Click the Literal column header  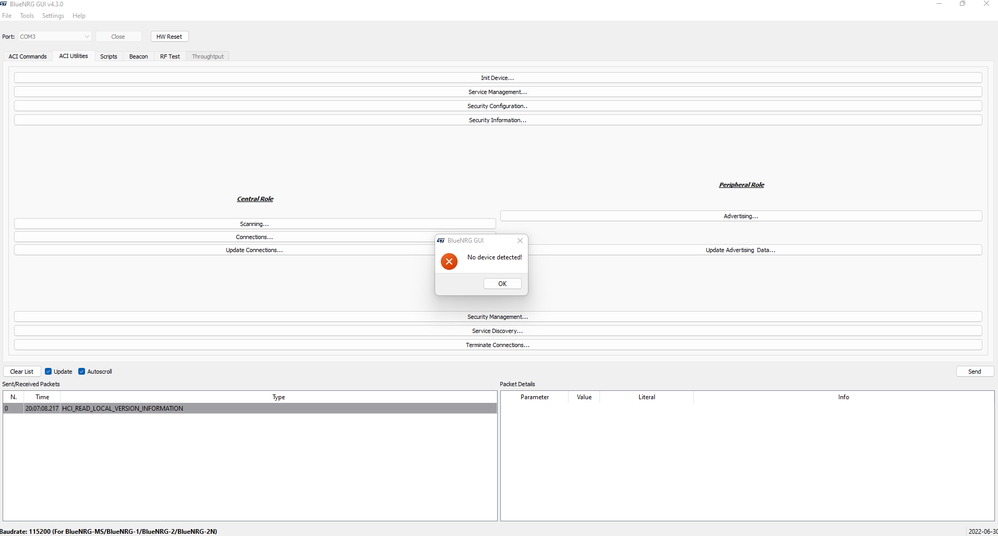click(x=647, y=397)
